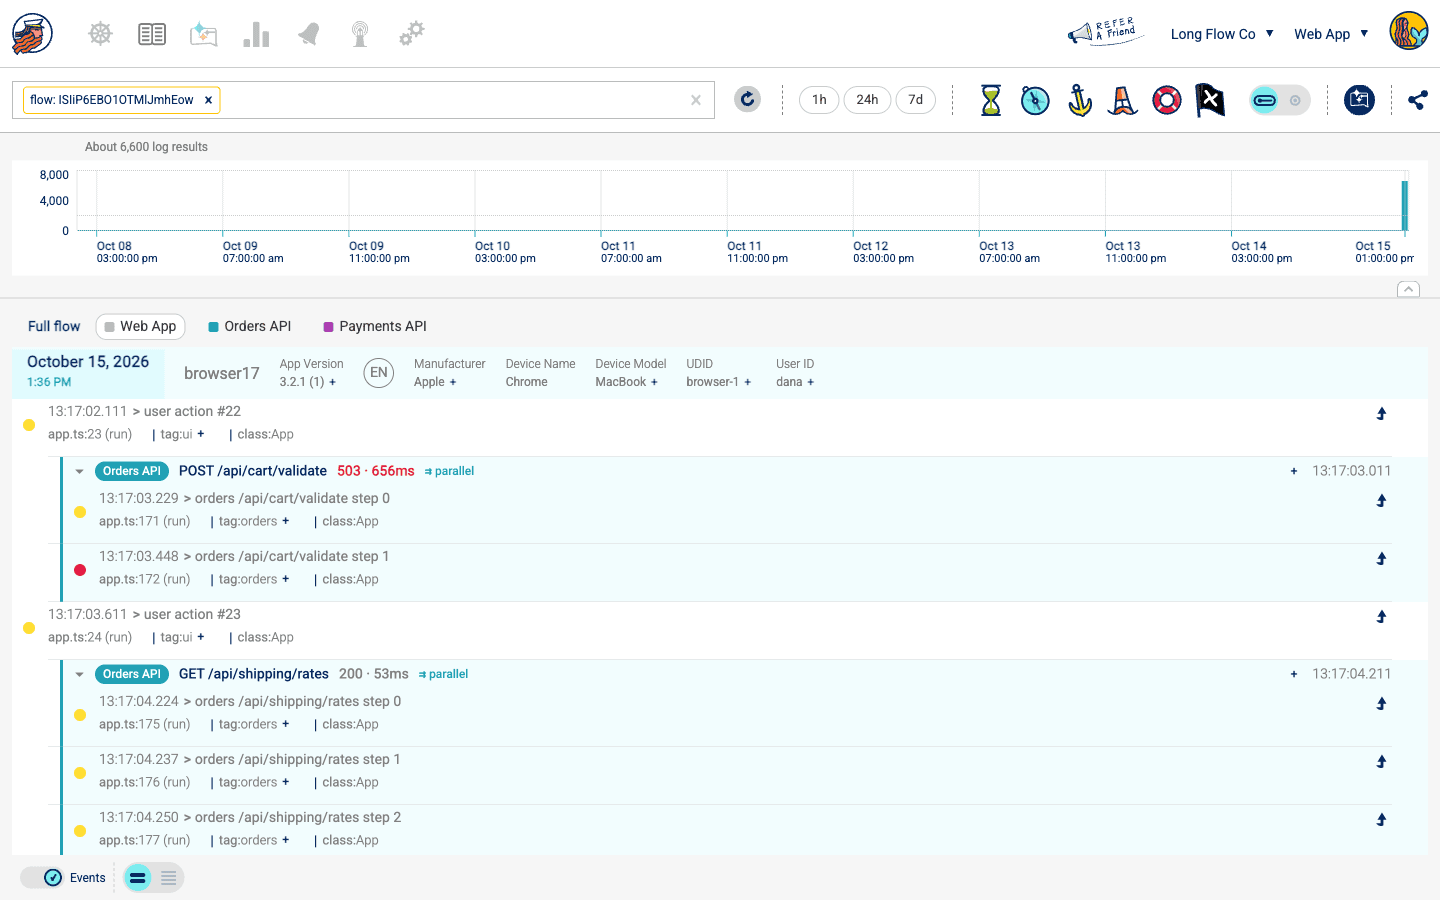Image resolution: width=1440 pixels, height=900 pixels.
Task: Open the mermaid user avatar
Action: point(1408,31)
